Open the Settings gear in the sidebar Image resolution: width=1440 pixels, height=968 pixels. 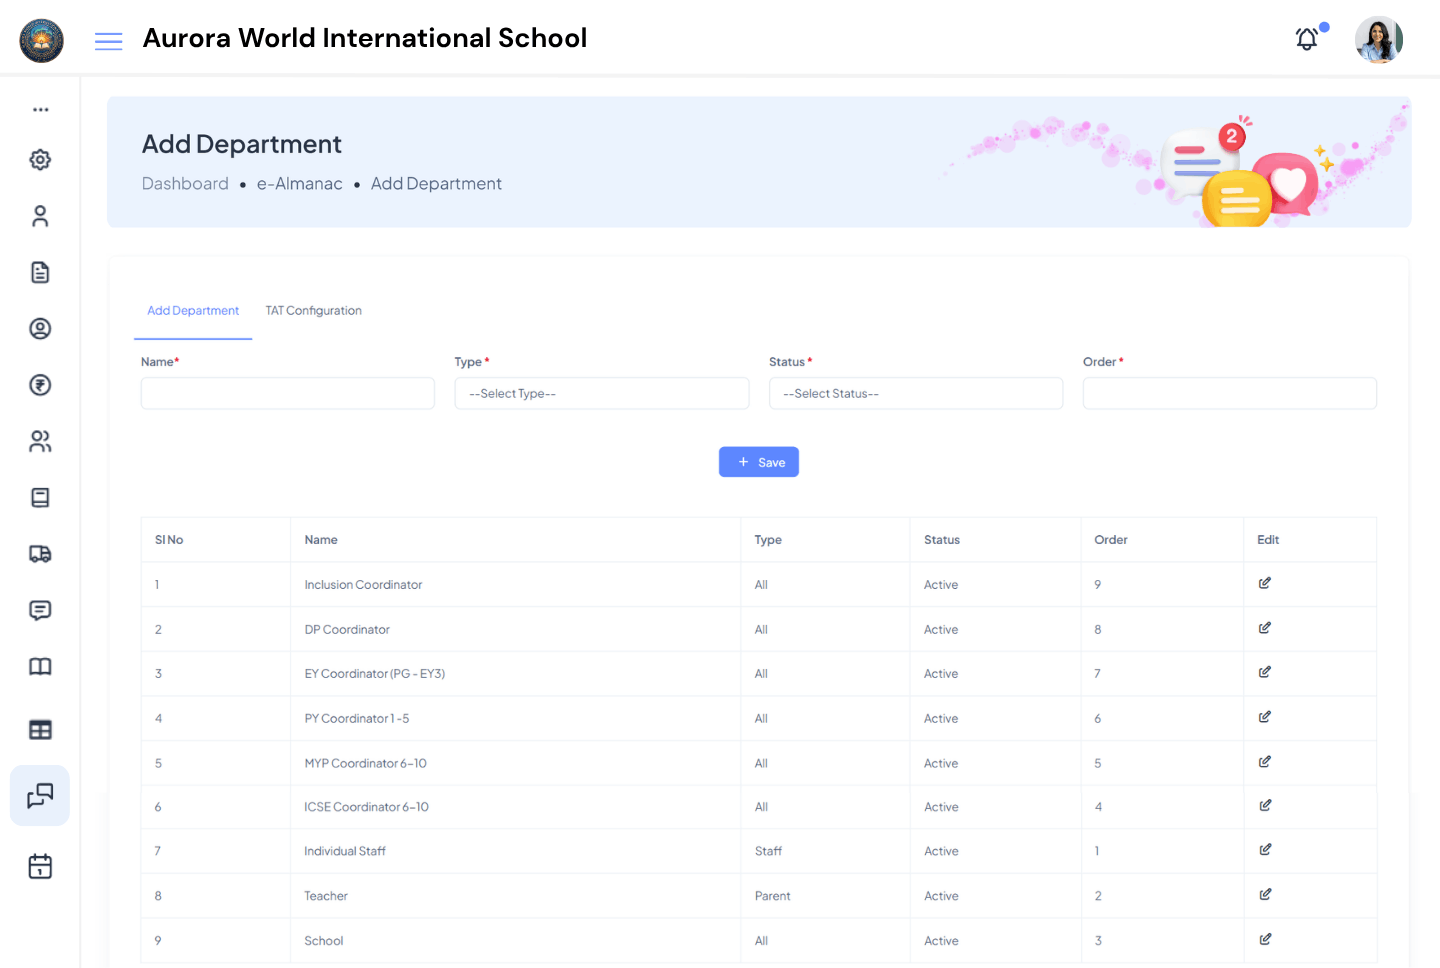(40, 159)
